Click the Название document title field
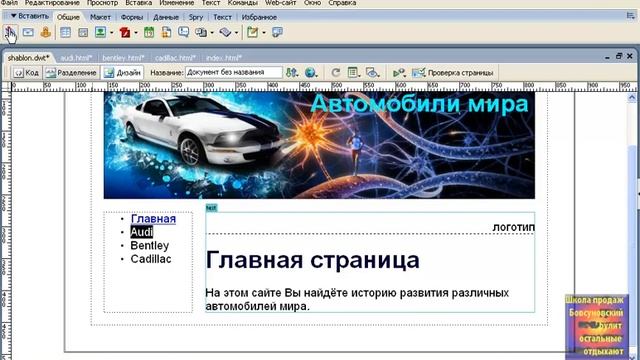This screenshot has height=360, width=640. [233, 73]
